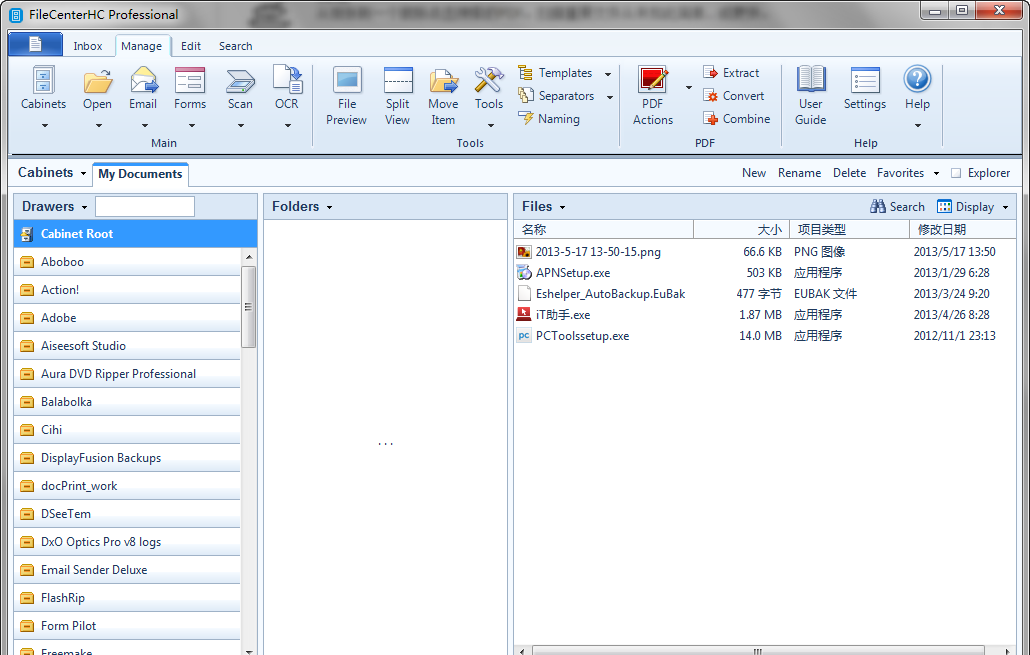1030x655 pixels.
Task: Expand the PDF Actions dropdown arrow
Action: coord(688,87)
